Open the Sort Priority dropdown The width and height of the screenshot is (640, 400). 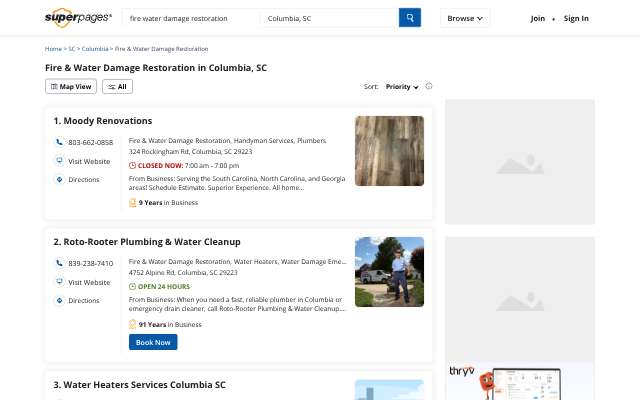[402, 87]
